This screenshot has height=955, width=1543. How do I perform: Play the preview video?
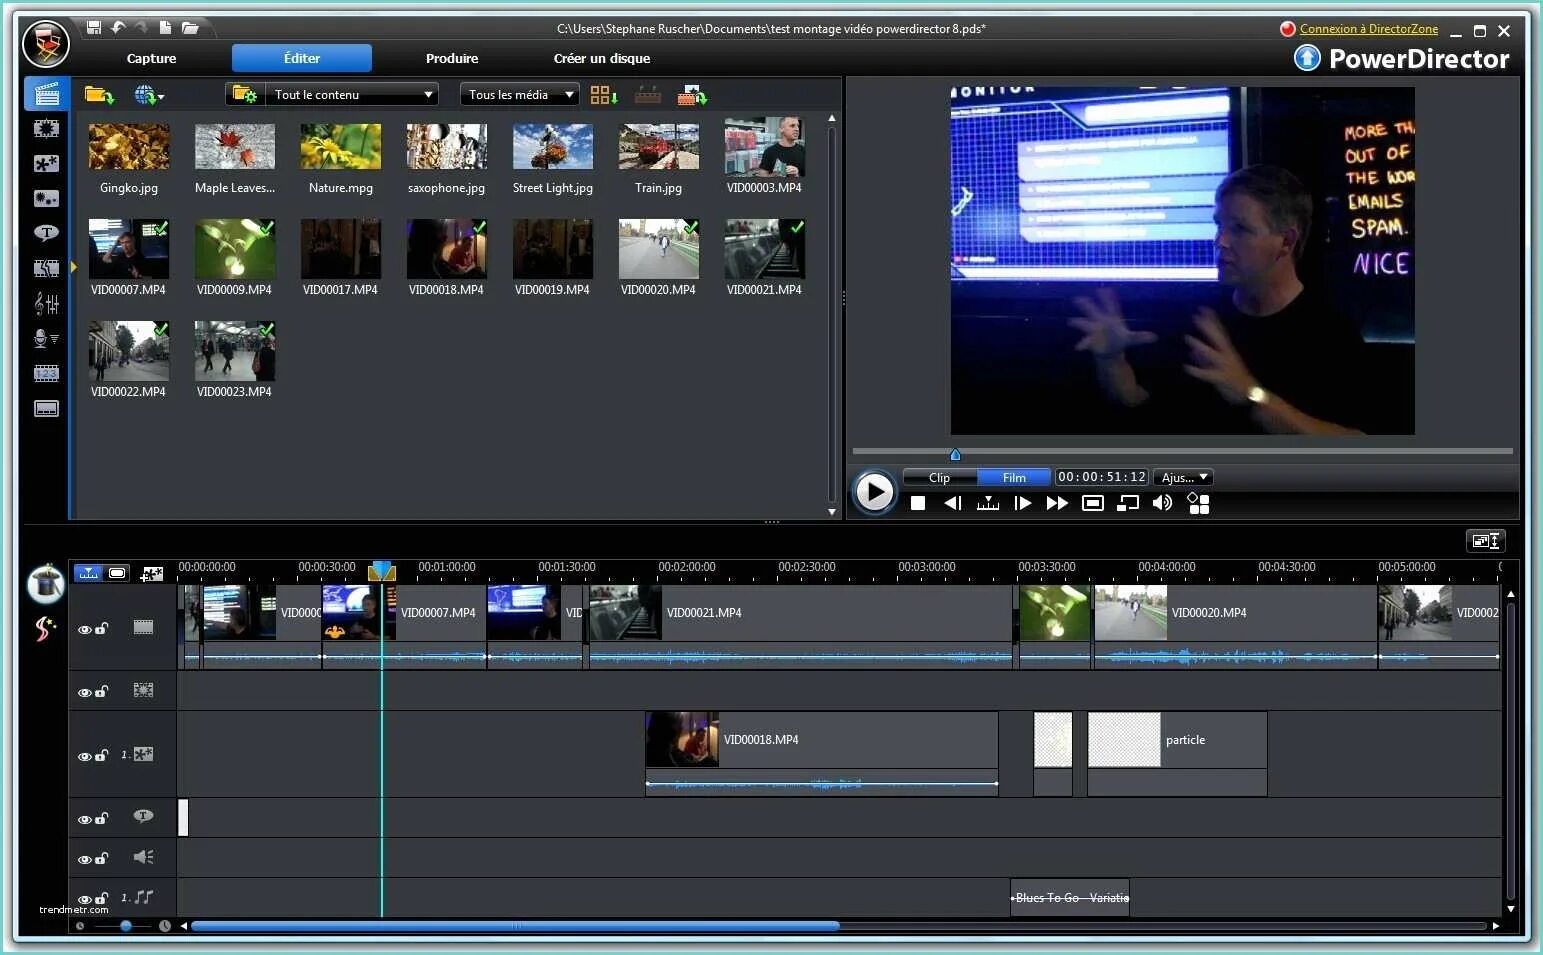[874, 492]
